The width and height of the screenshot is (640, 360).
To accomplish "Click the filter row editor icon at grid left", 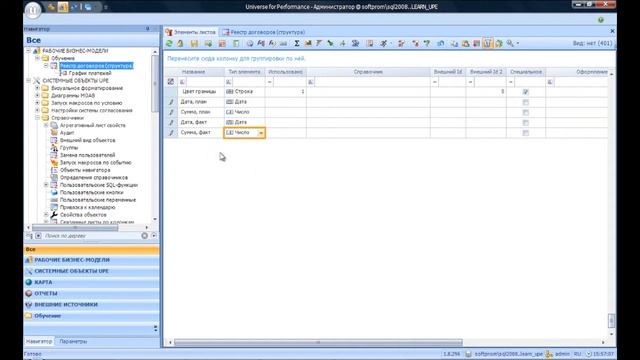I will 171,82.
